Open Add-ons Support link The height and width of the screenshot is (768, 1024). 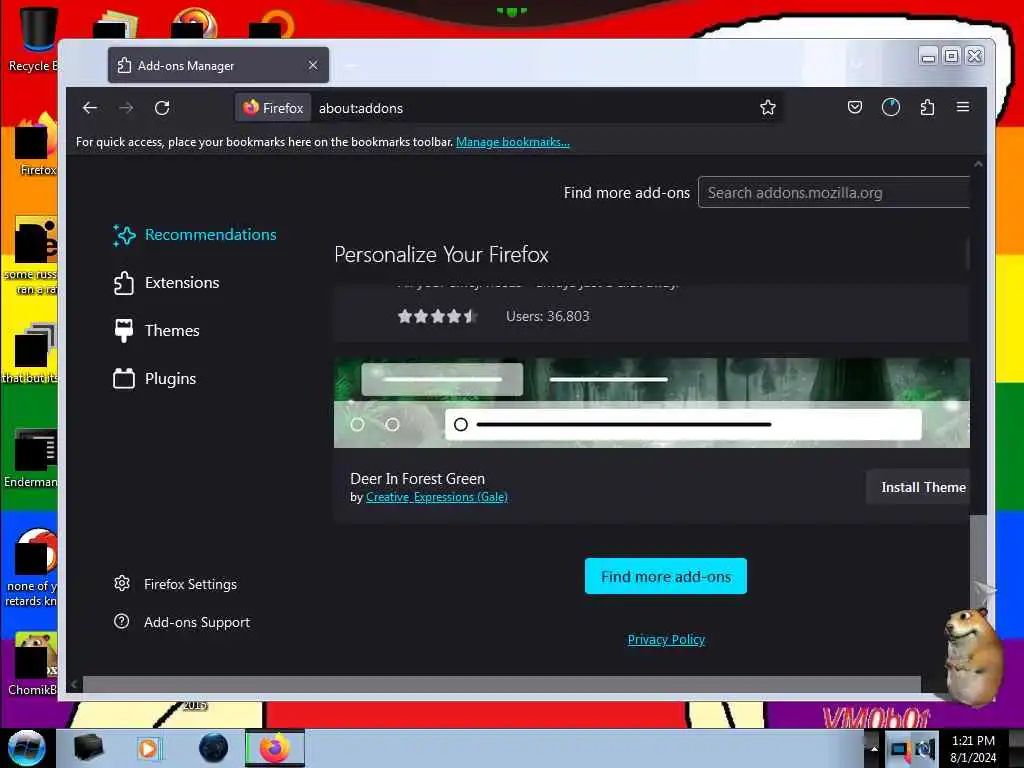[182, 622]
